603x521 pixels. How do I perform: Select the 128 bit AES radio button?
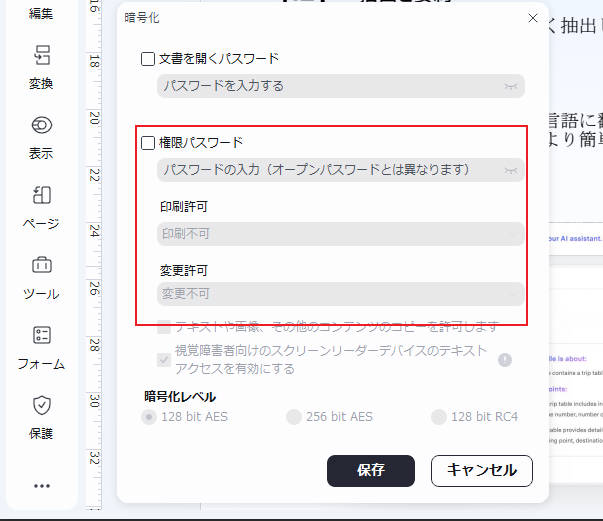(149, 417)
